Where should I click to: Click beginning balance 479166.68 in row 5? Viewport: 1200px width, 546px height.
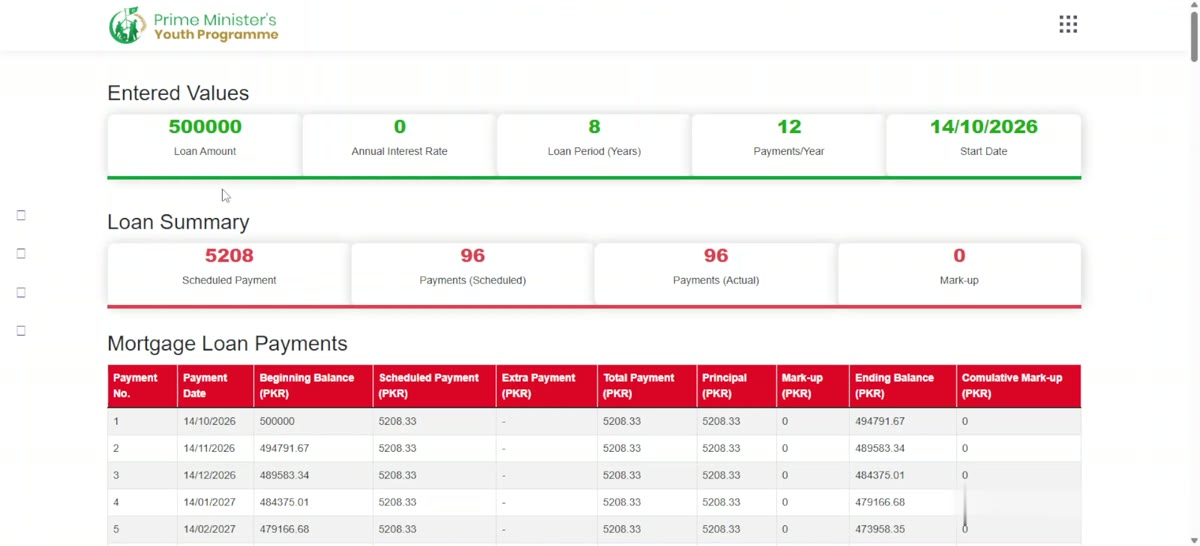pyautogui.click(x=284, y=530)
